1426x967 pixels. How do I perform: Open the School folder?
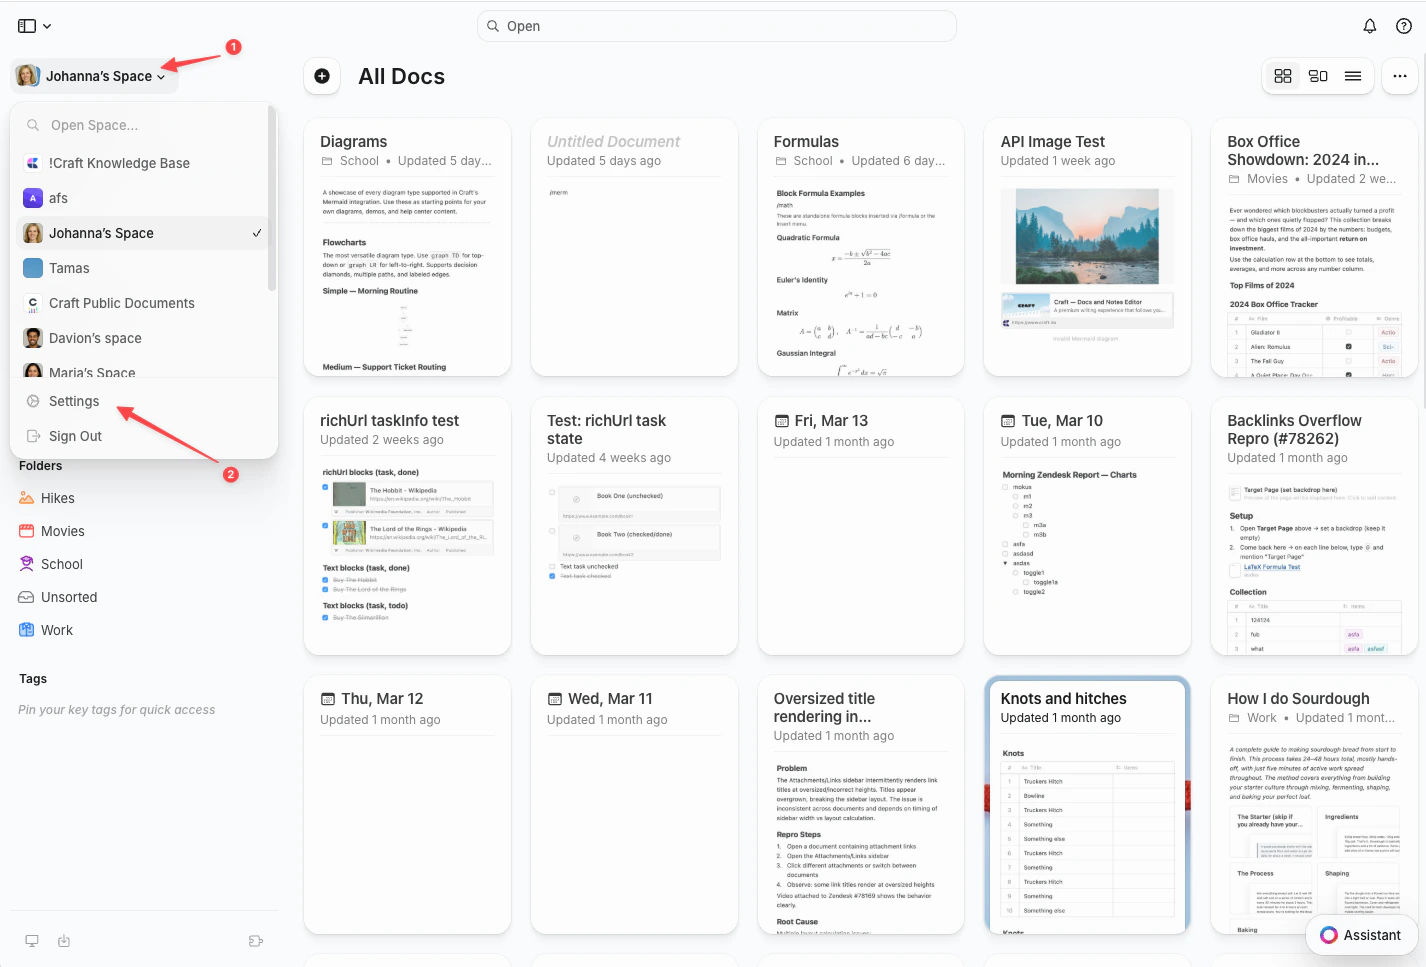[x=142, y=564]
